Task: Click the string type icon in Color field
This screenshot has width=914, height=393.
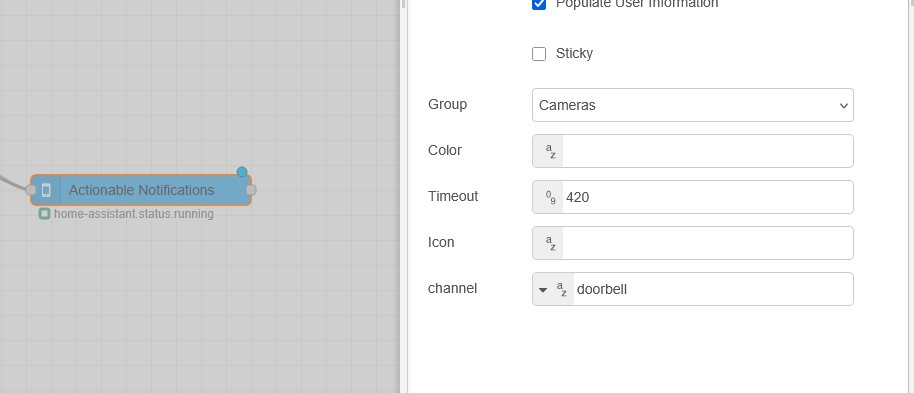Action: click(x=549, y=151)
